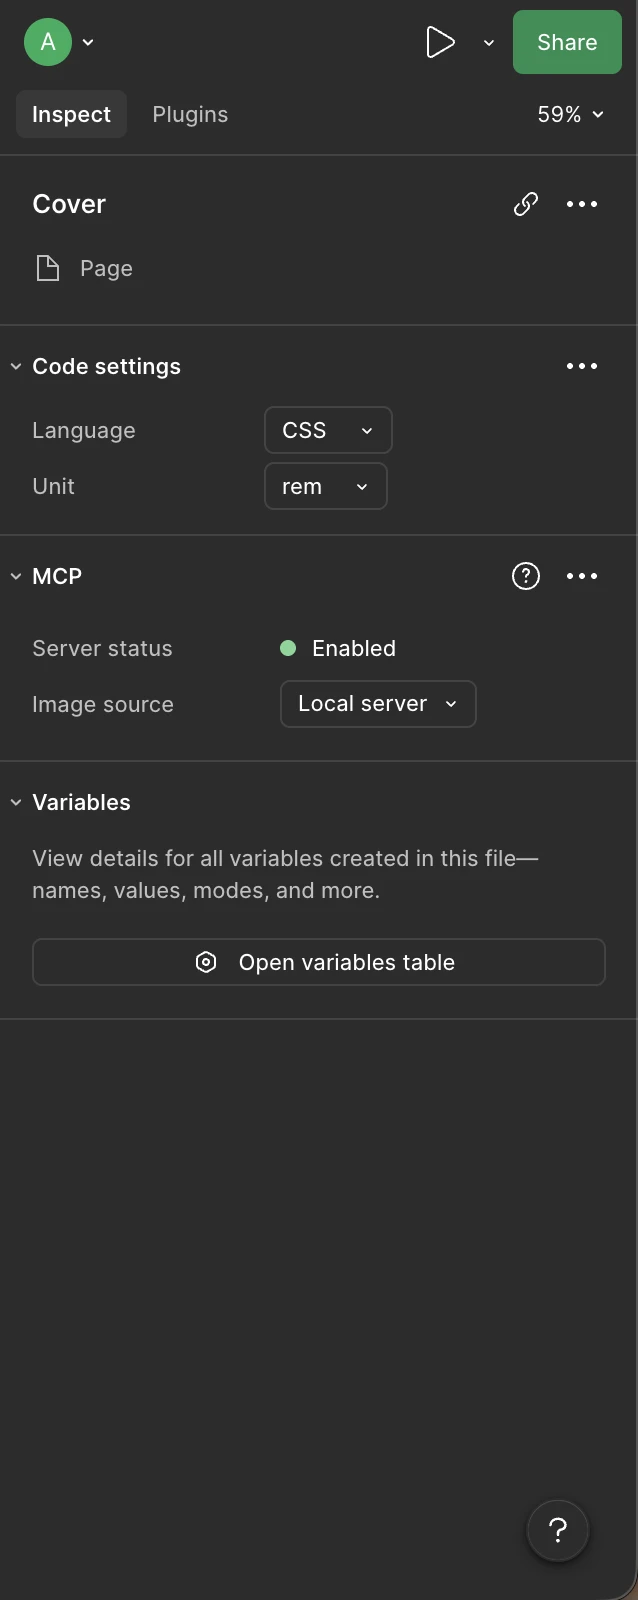
Task: Open the Cover options menu
Action: click(x=582, y=204)
